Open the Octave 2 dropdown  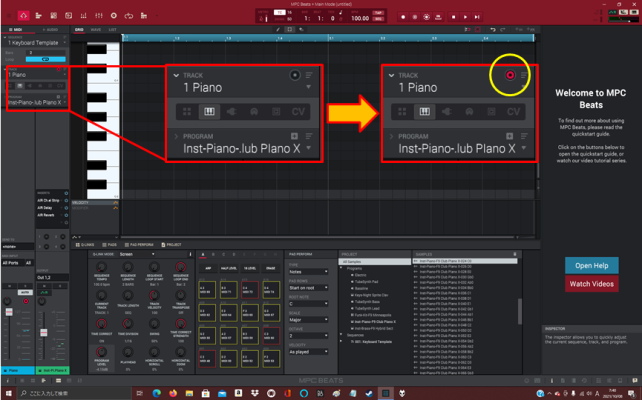point(308,336)
